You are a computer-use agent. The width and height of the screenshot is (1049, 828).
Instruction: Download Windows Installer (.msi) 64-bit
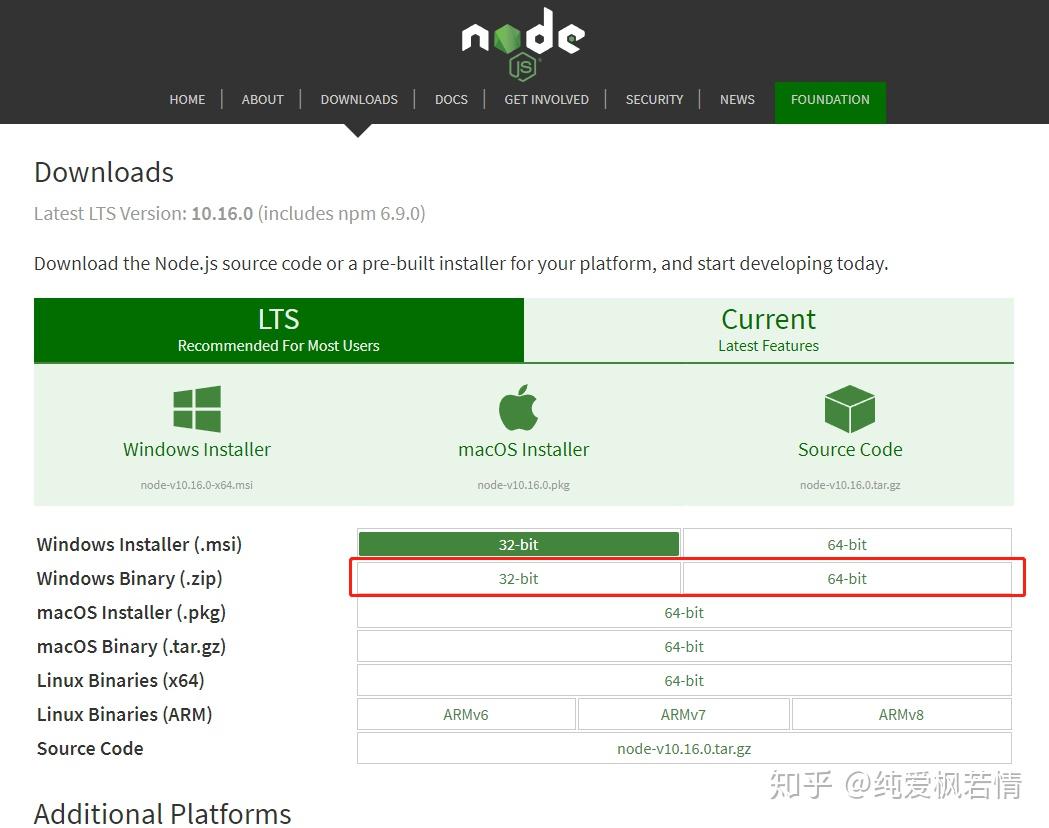(x=847, y=544)
